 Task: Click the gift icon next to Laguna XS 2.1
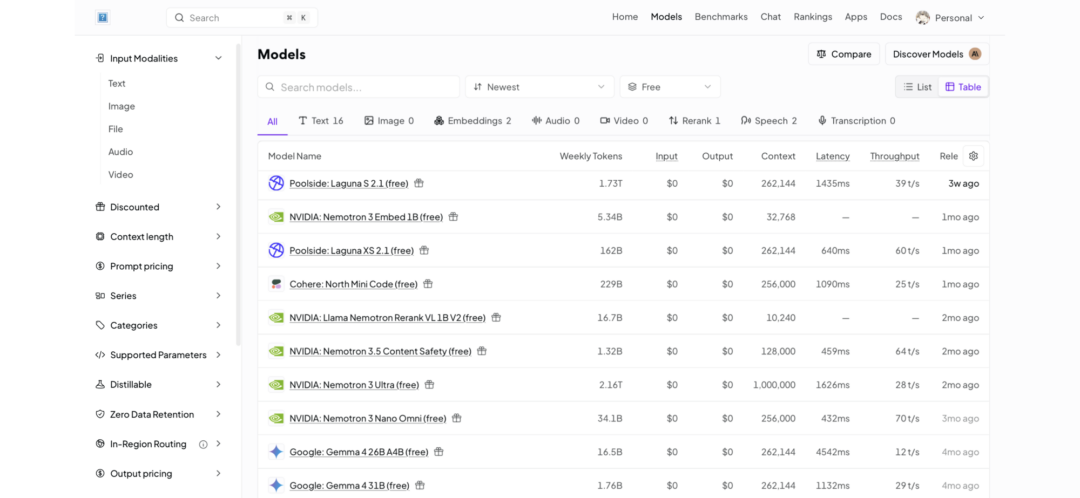[424, 251]
